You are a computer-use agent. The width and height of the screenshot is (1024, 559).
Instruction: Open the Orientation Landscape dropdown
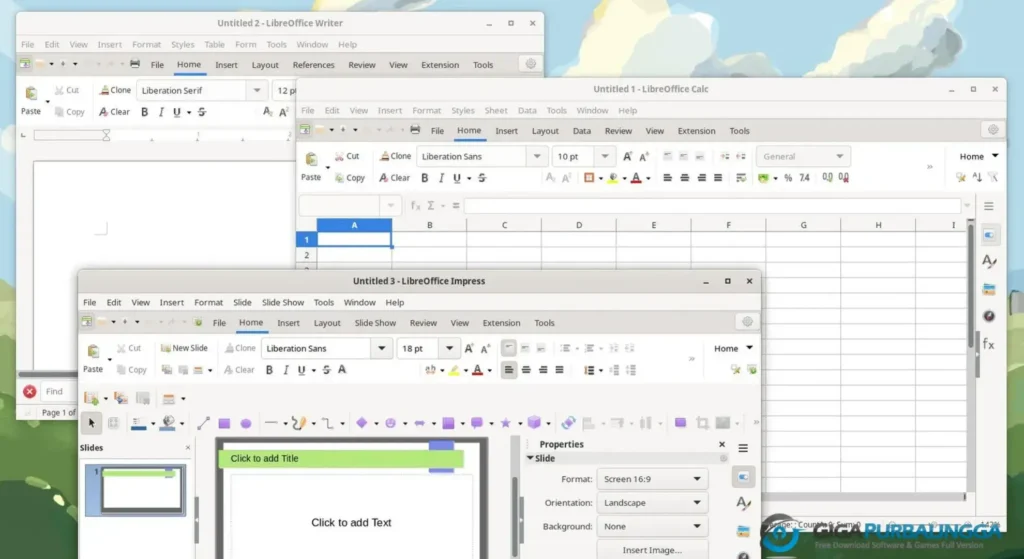(x=652, y=503)
